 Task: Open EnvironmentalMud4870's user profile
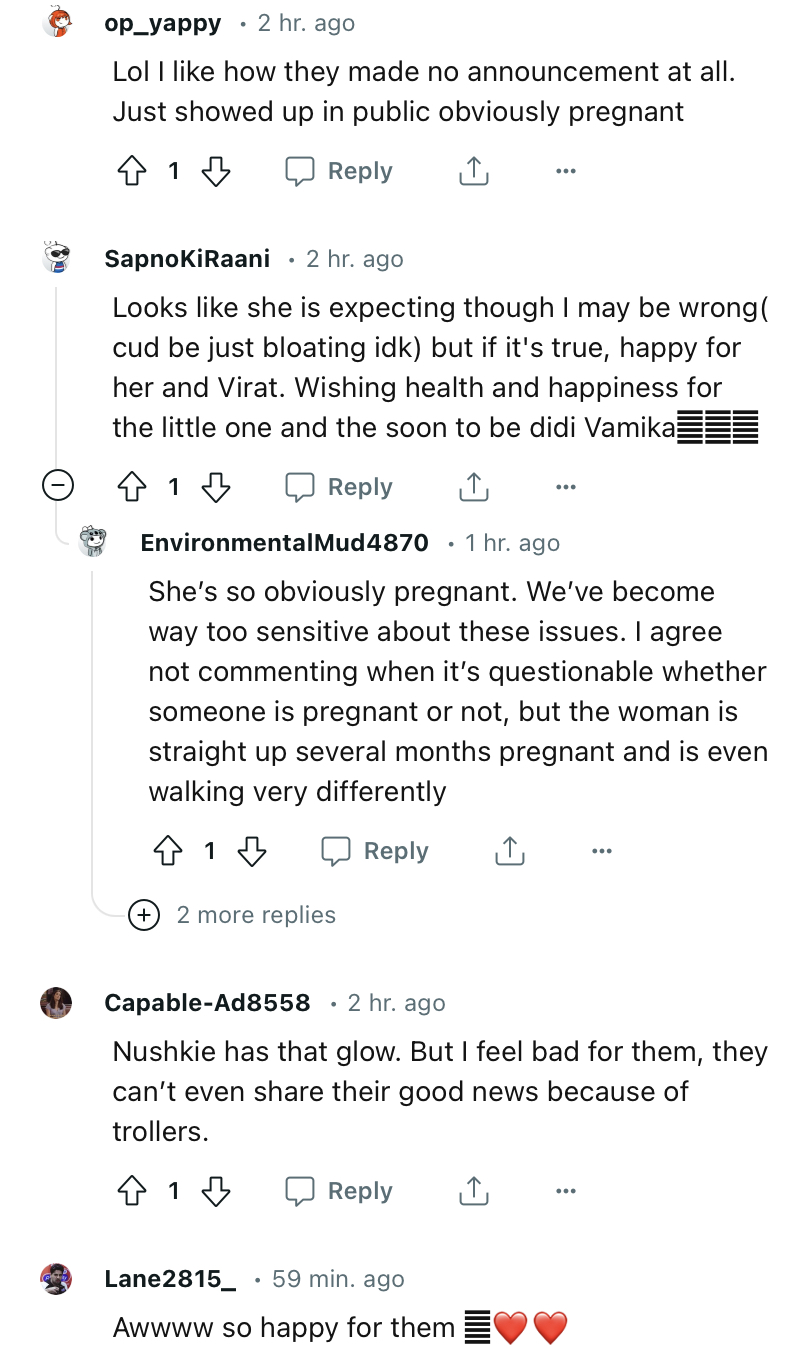click(x=284, y=543)
